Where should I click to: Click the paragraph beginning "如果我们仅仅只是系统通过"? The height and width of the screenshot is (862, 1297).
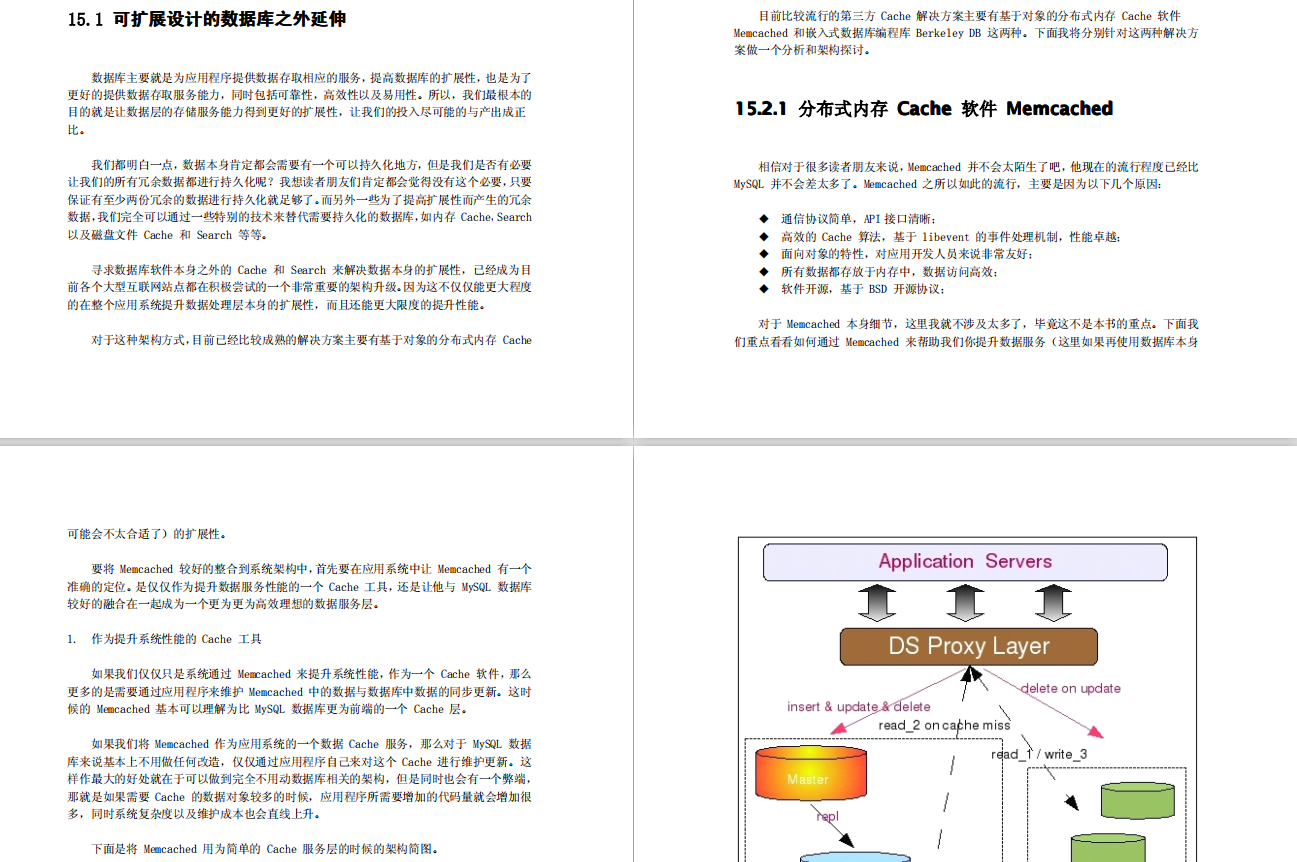299,691
